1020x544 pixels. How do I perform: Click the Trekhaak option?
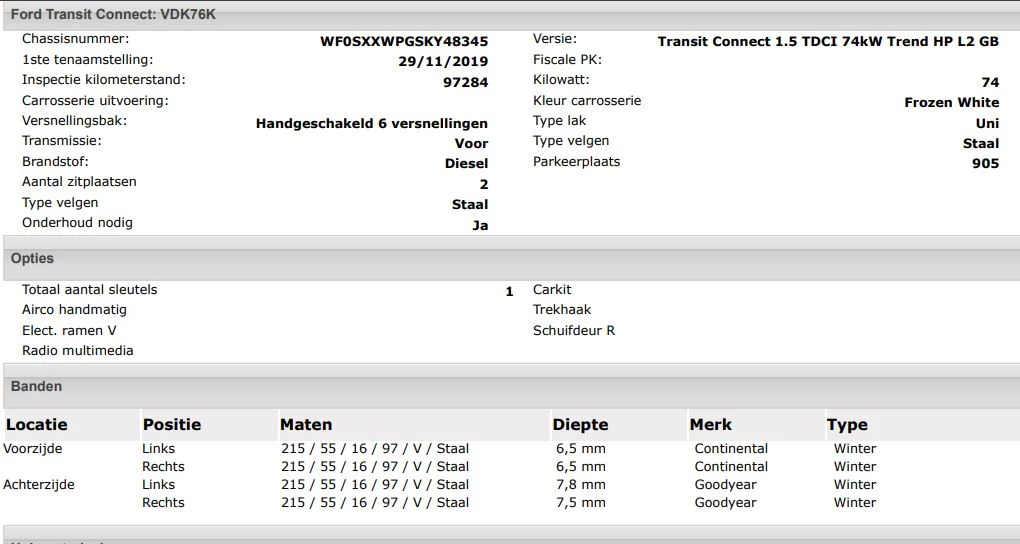(x=562, y=310)
